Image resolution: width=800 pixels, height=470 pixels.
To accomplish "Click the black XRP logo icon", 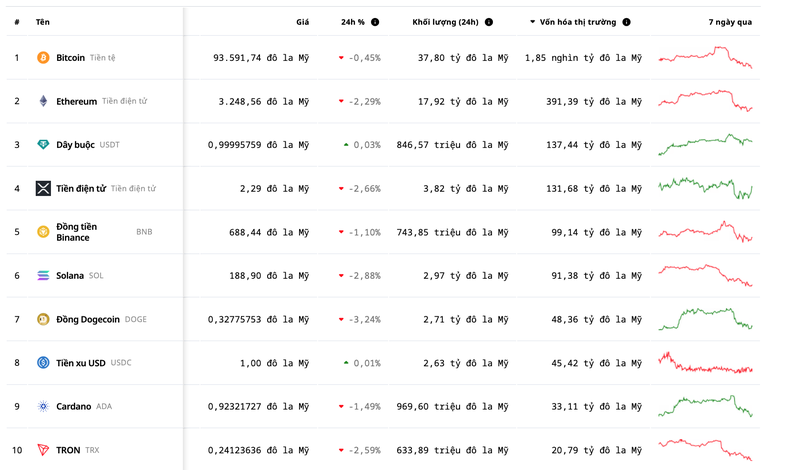I will 43,188.
